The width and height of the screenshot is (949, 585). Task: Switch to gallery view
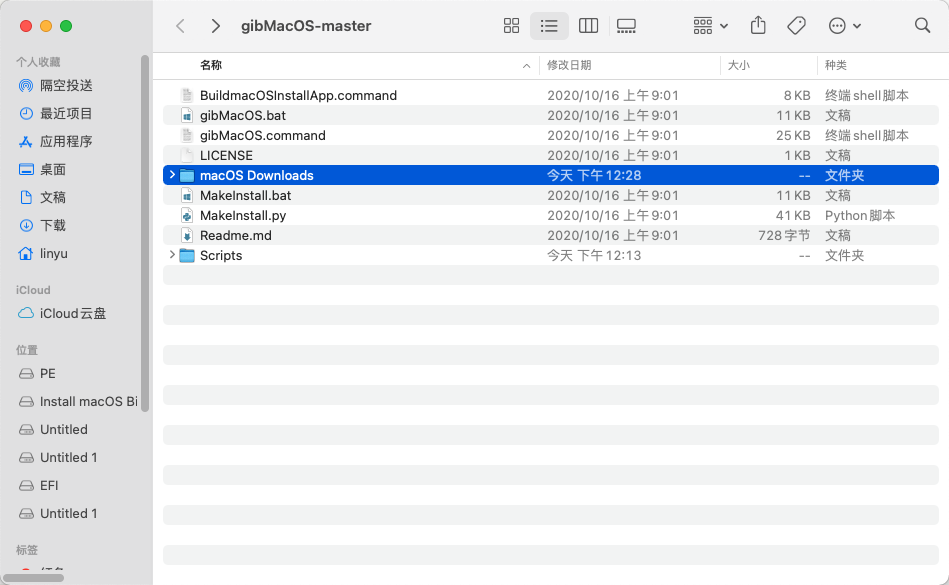(626, 26)
